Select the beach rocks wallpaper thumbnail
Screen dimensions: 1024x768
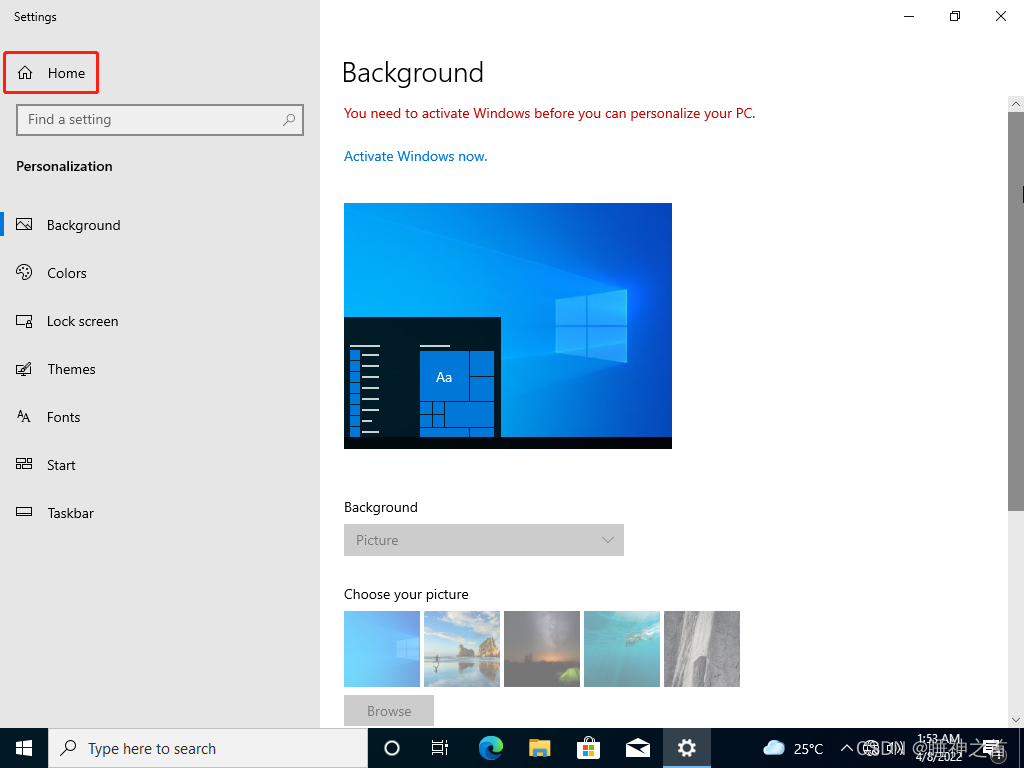click(462, 649)
